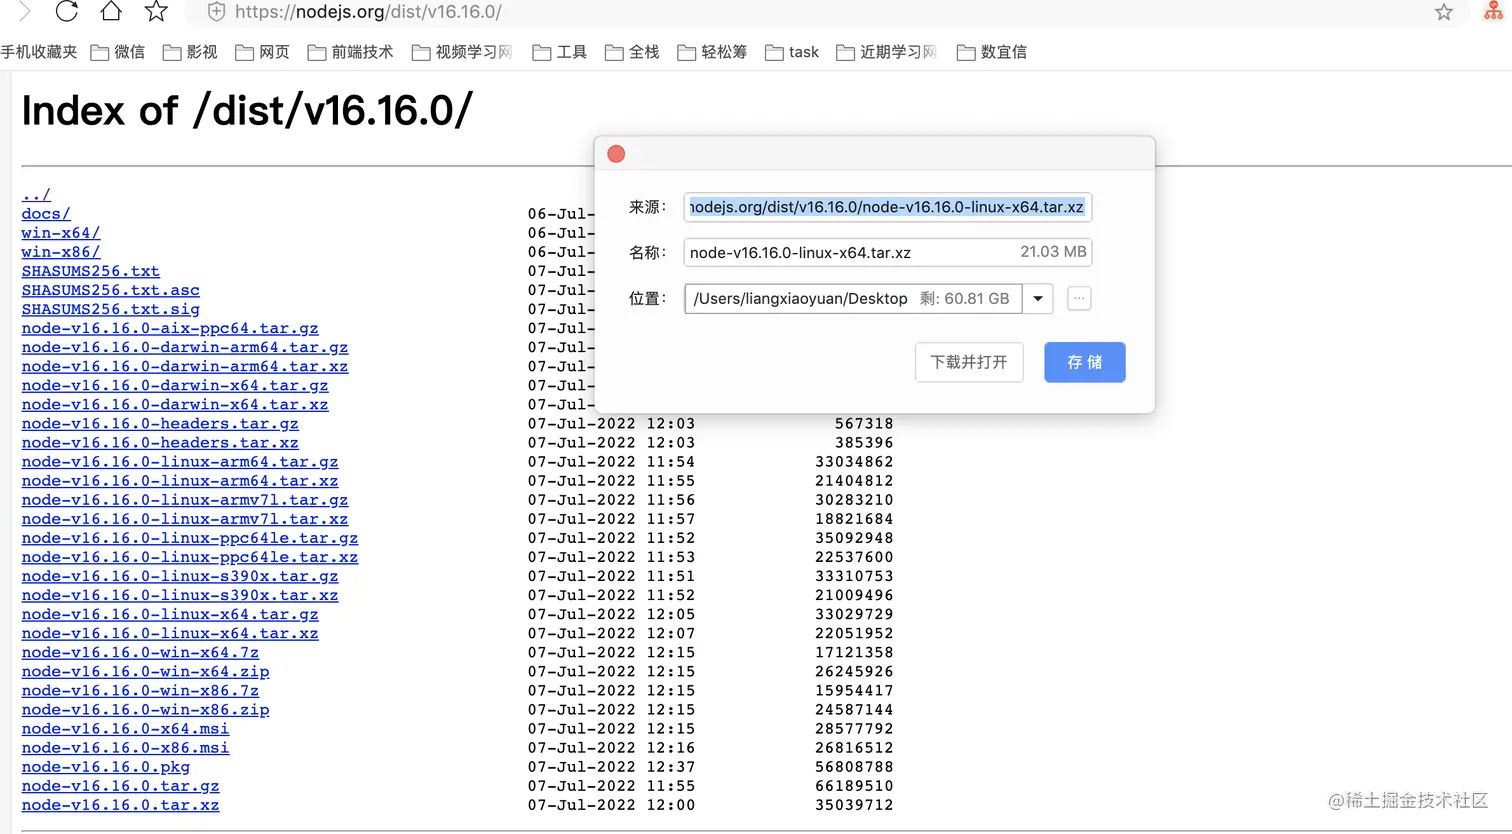
Task: Open favorites via the star toolbar icon
Action: 155,12
